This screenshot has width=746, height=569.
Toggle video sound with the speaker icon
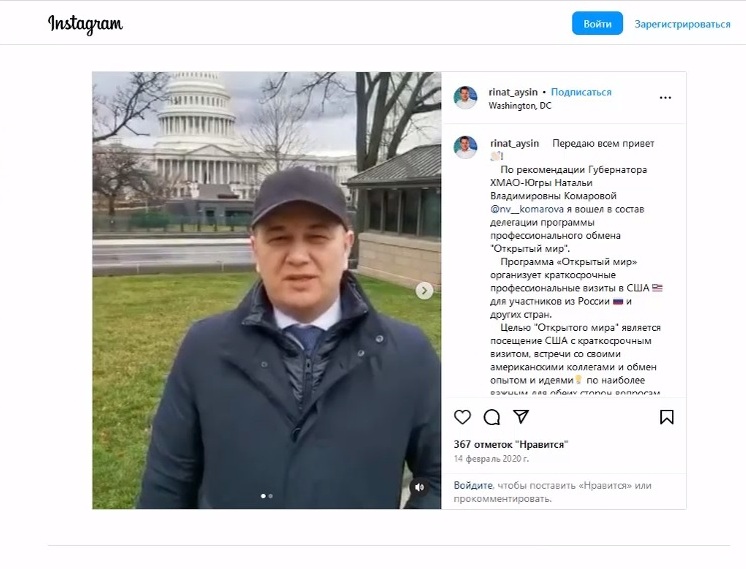[419, 487]
